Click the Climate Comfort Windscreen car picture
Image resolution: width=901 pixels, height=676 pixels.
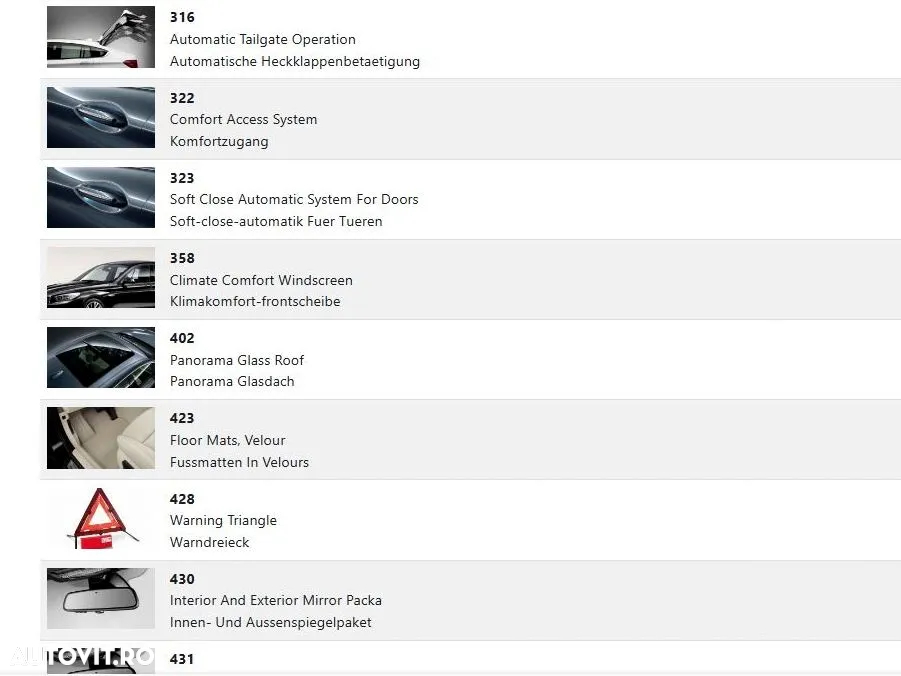coord(101,277)
